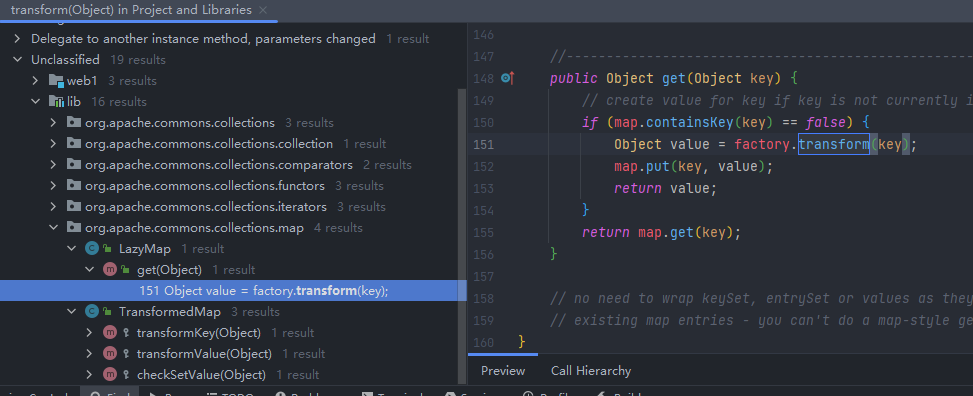Click line number 151 in the gutter
Screen dimensions: 973x396
pos(483,145)
